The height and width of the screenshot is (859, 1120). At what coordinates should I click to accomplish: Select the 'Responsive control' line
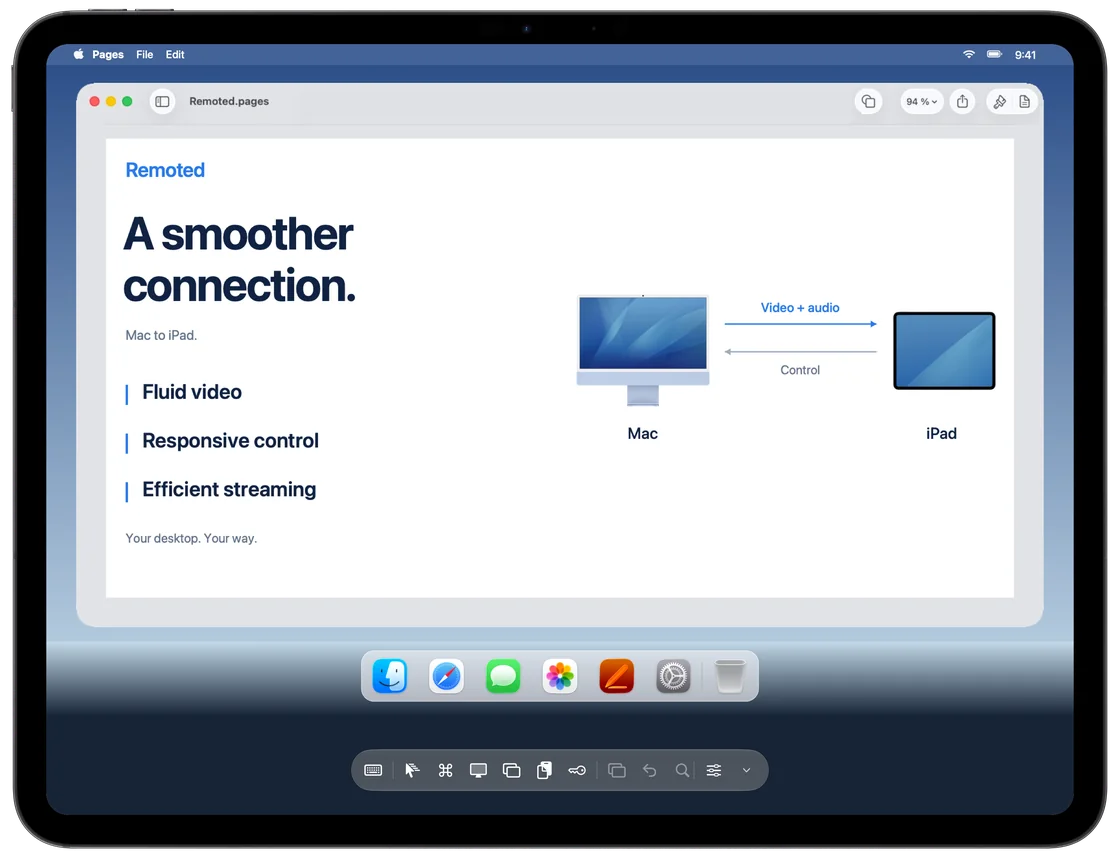(x=230, y=441)
